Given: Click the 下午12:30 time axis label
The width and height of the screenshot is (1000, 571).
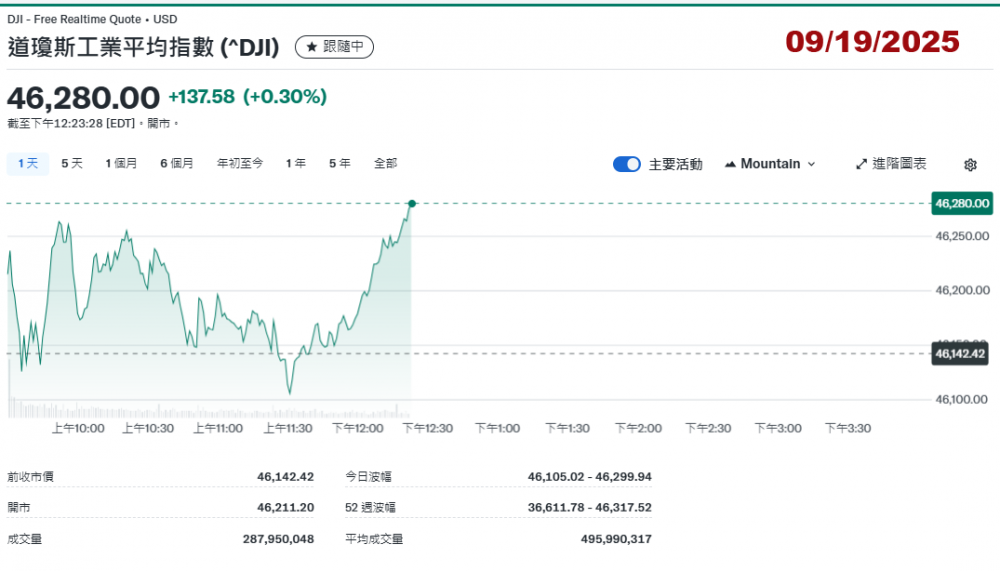Looking at the screenshot, I should 427,428.
